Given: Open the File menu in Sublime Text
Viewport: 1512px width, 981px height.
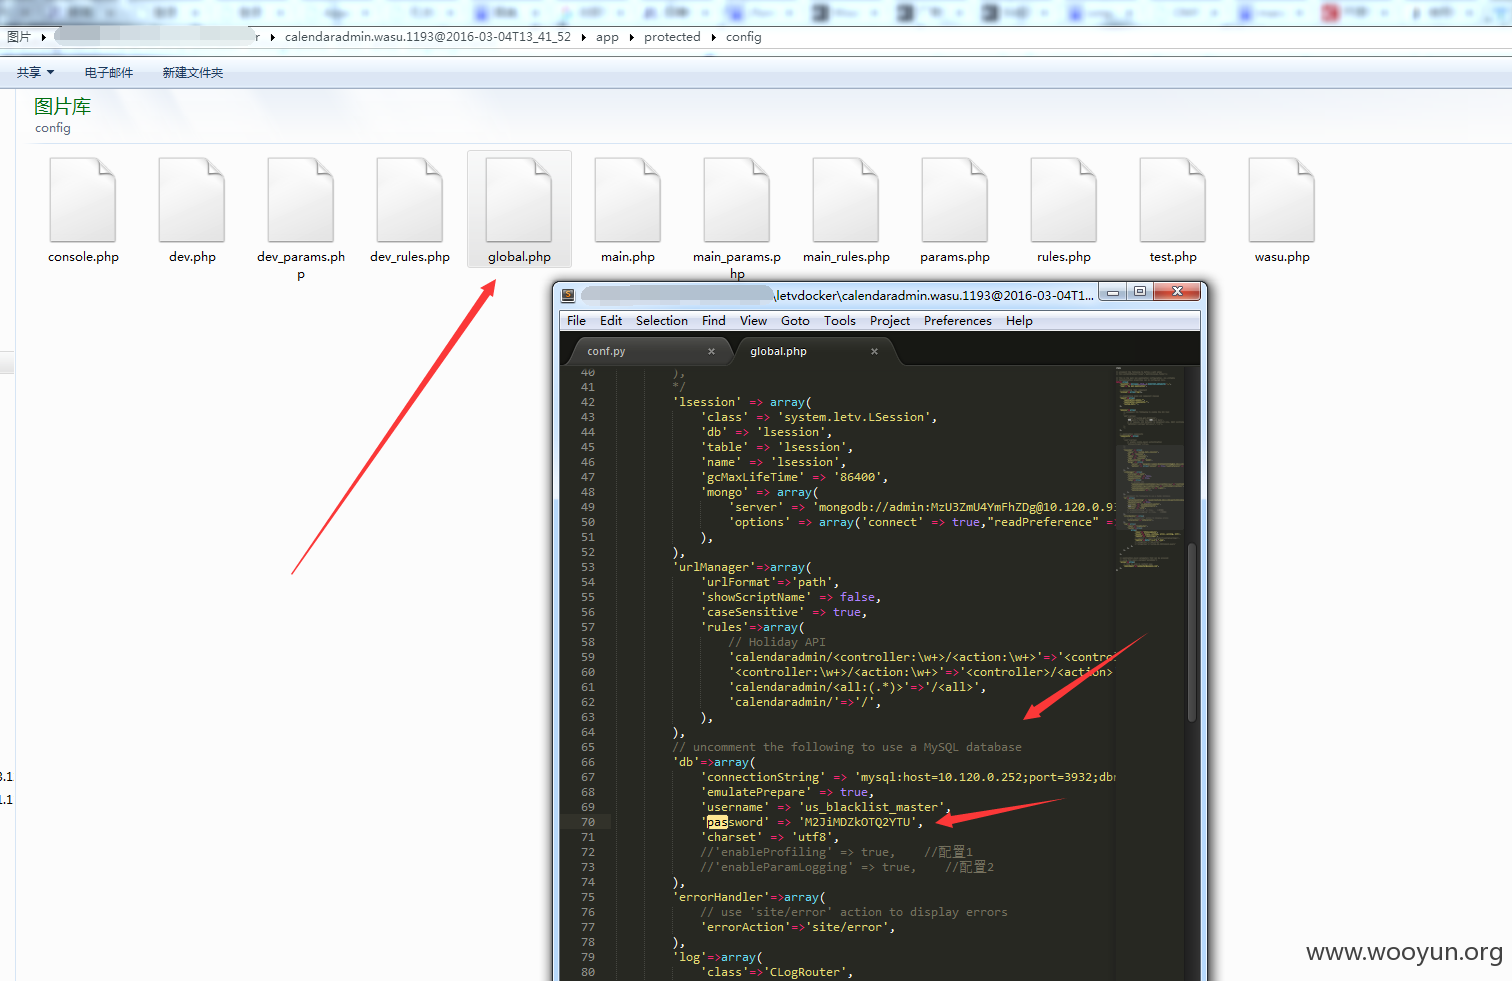Looking at the screenshot, I should click(x=576, y=321).
